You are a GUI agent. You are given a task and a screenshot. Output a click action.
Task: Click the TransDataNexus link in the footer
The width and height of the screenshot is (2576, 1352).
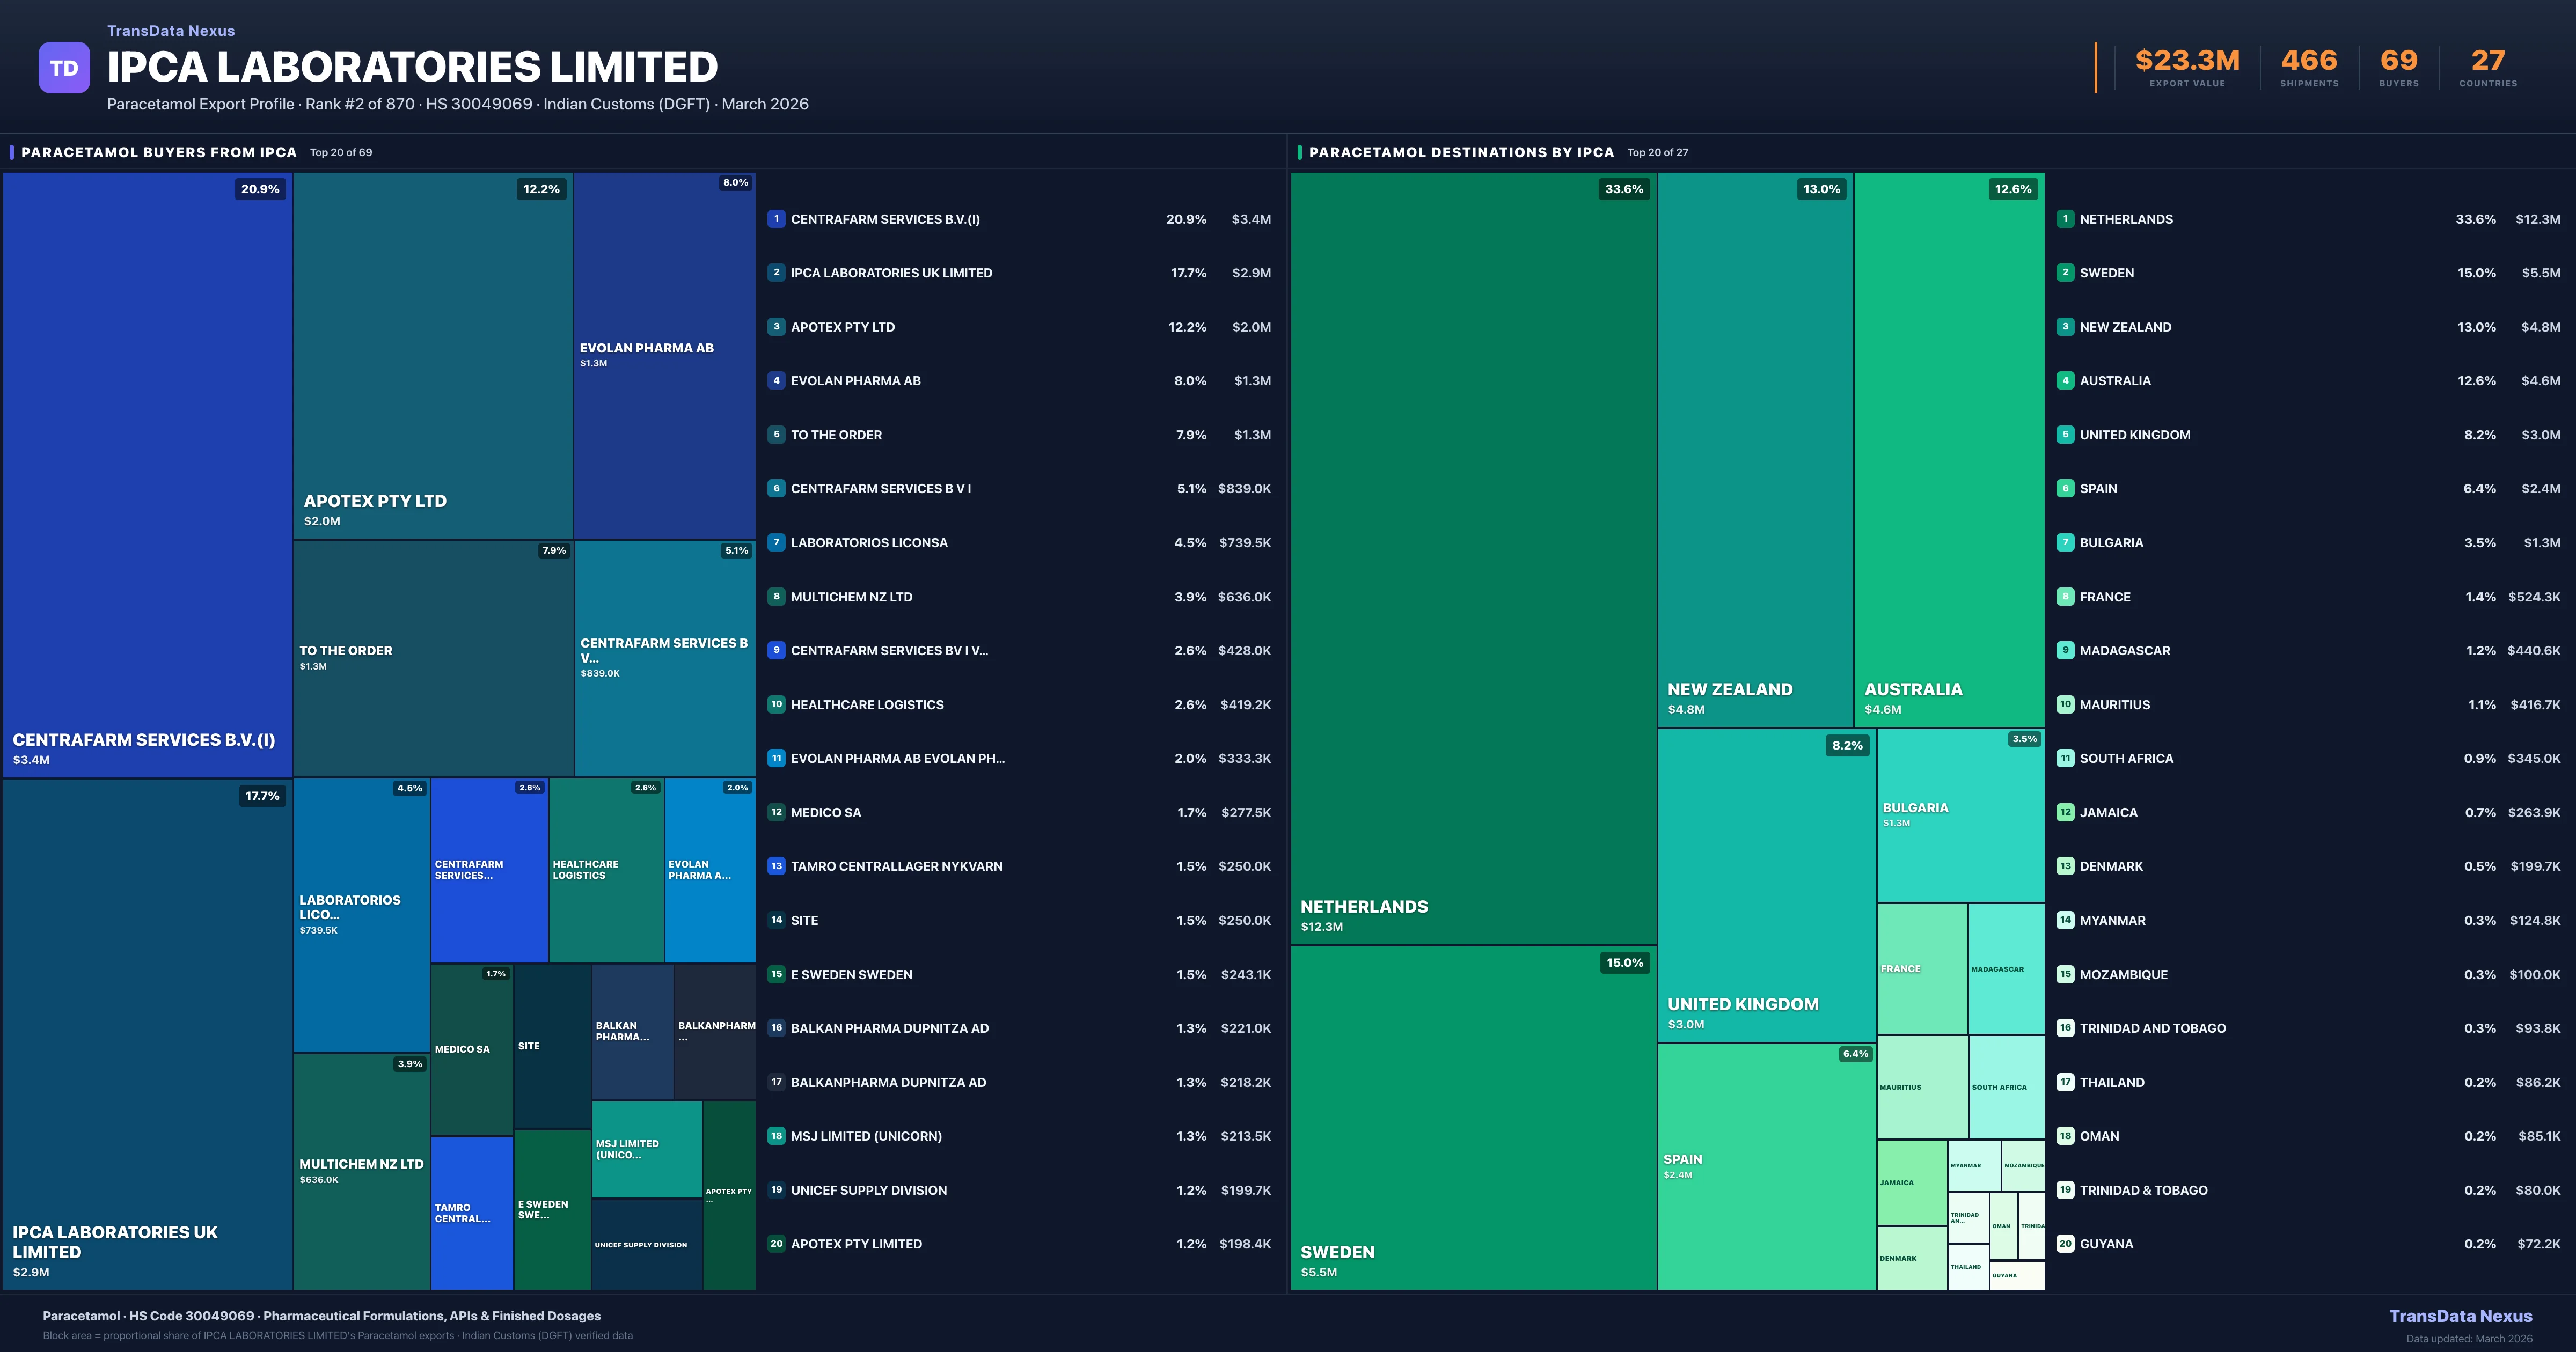click(2460, 1316)
